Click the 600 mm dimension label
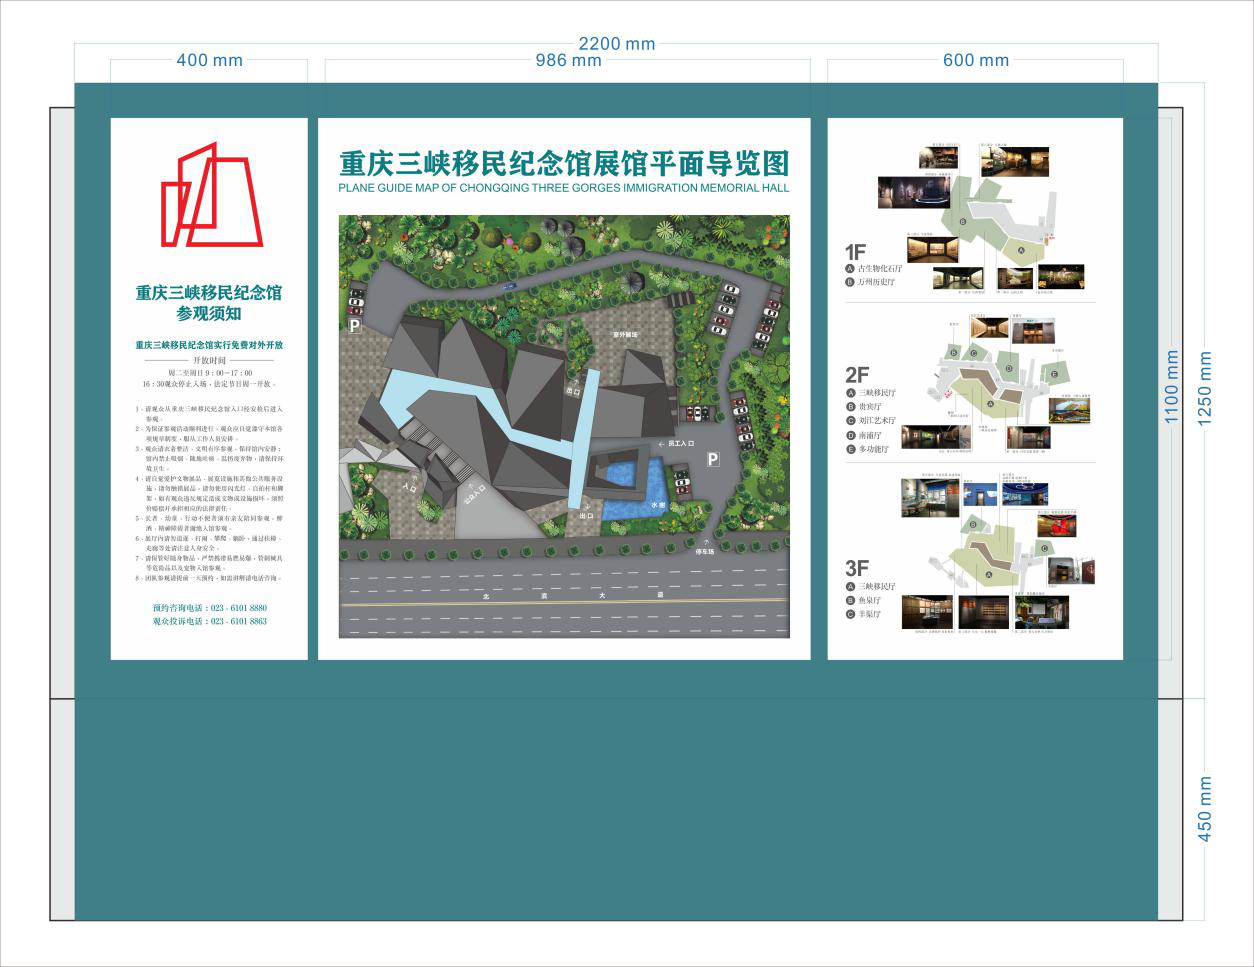The width and height of the screenshot is (1254, 967). coord(976,60)
